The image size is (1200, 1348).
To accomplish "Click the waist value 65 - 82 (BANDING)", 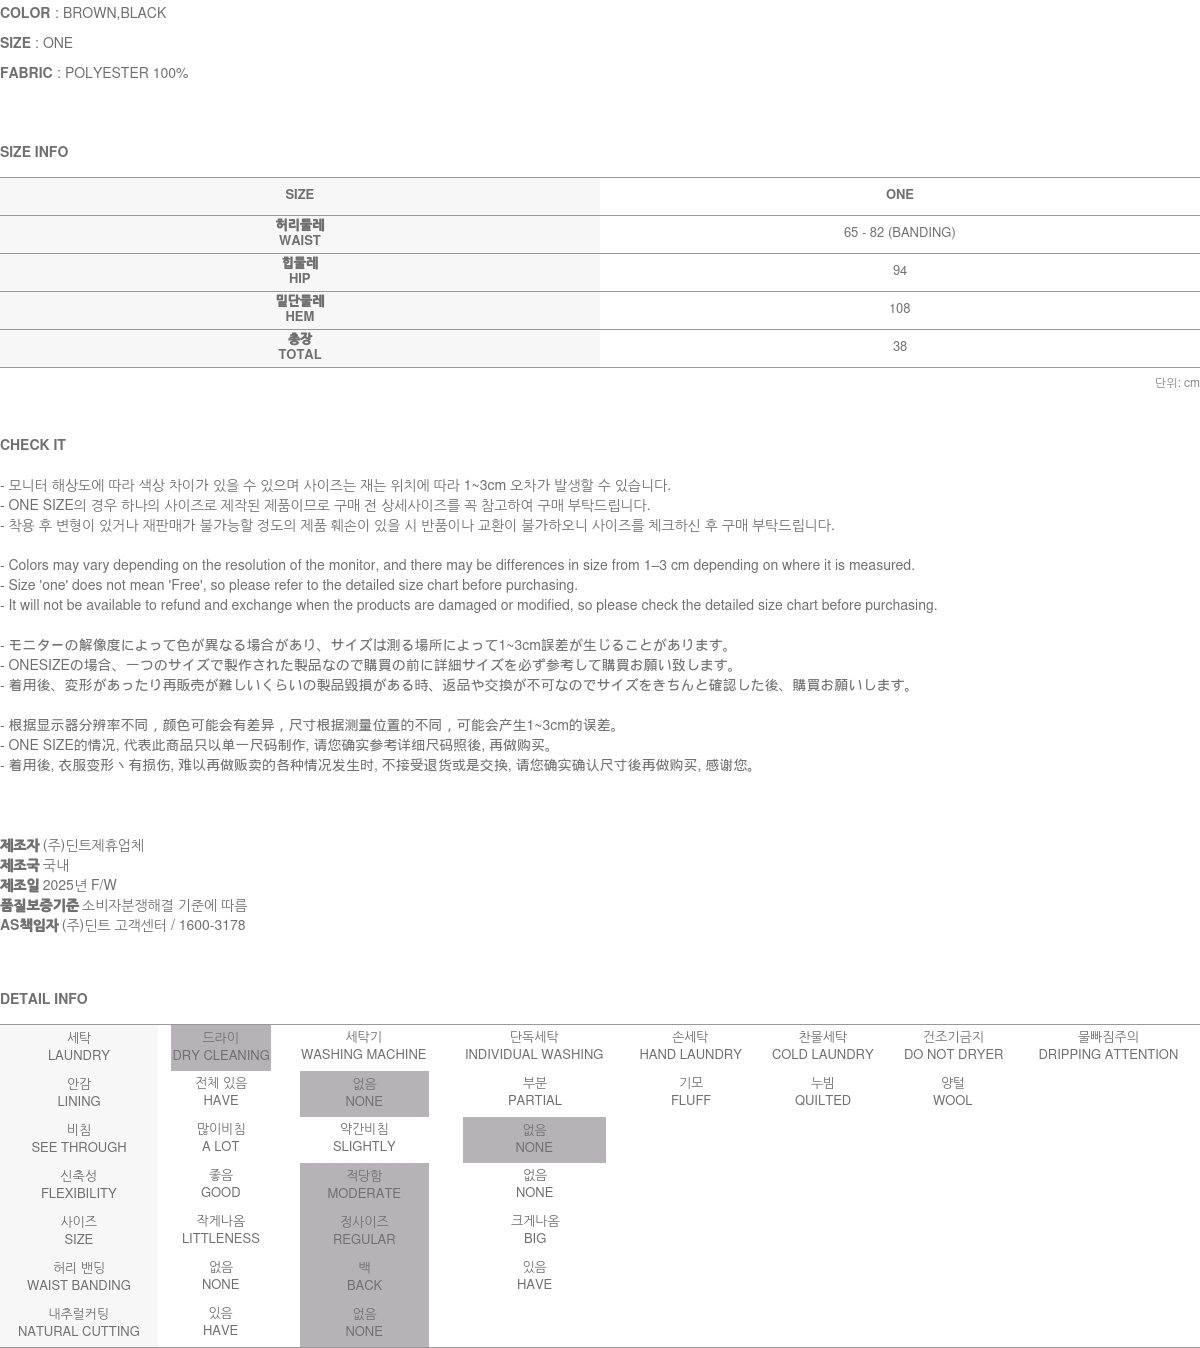I will point(899,233).
